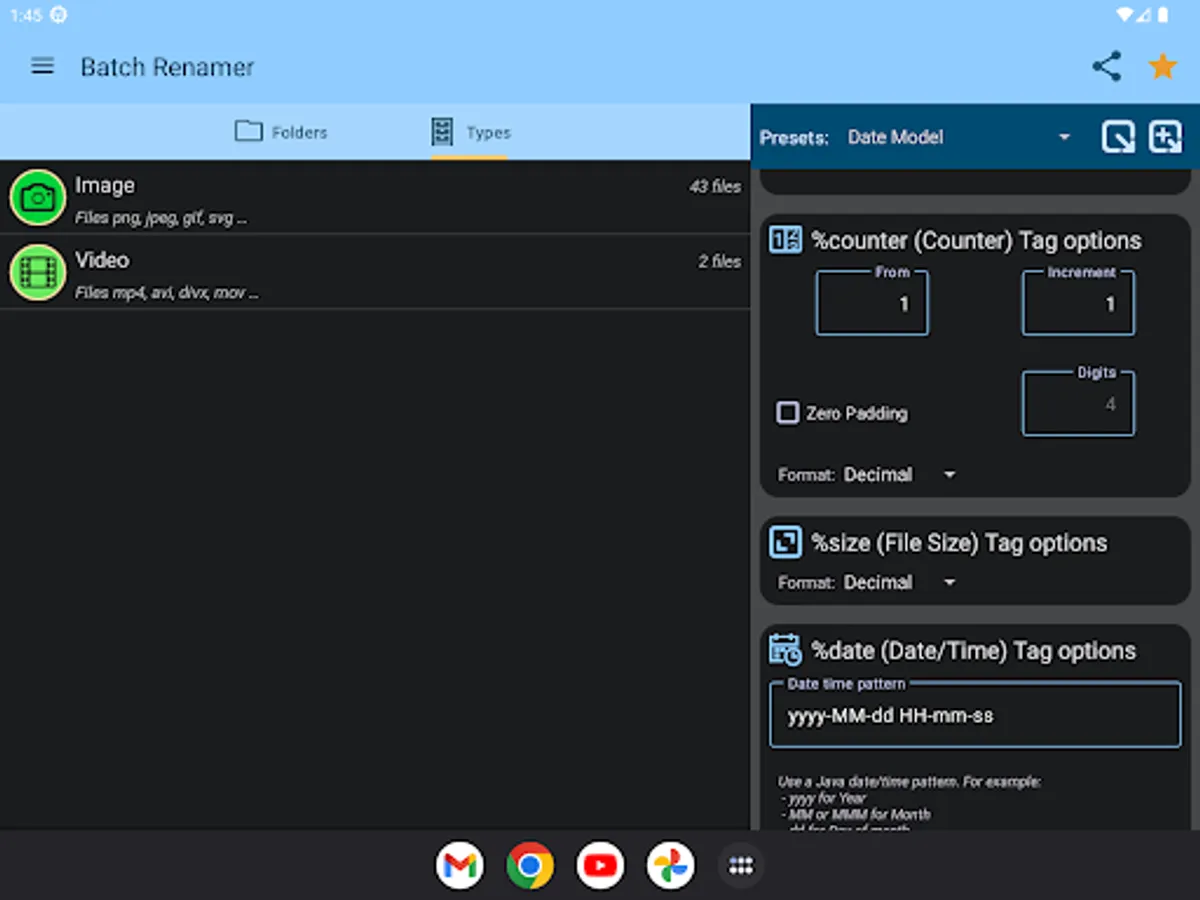Open Gmail from the taskbar
This screenshot has height=900, width=1200.
pos(460,866)
